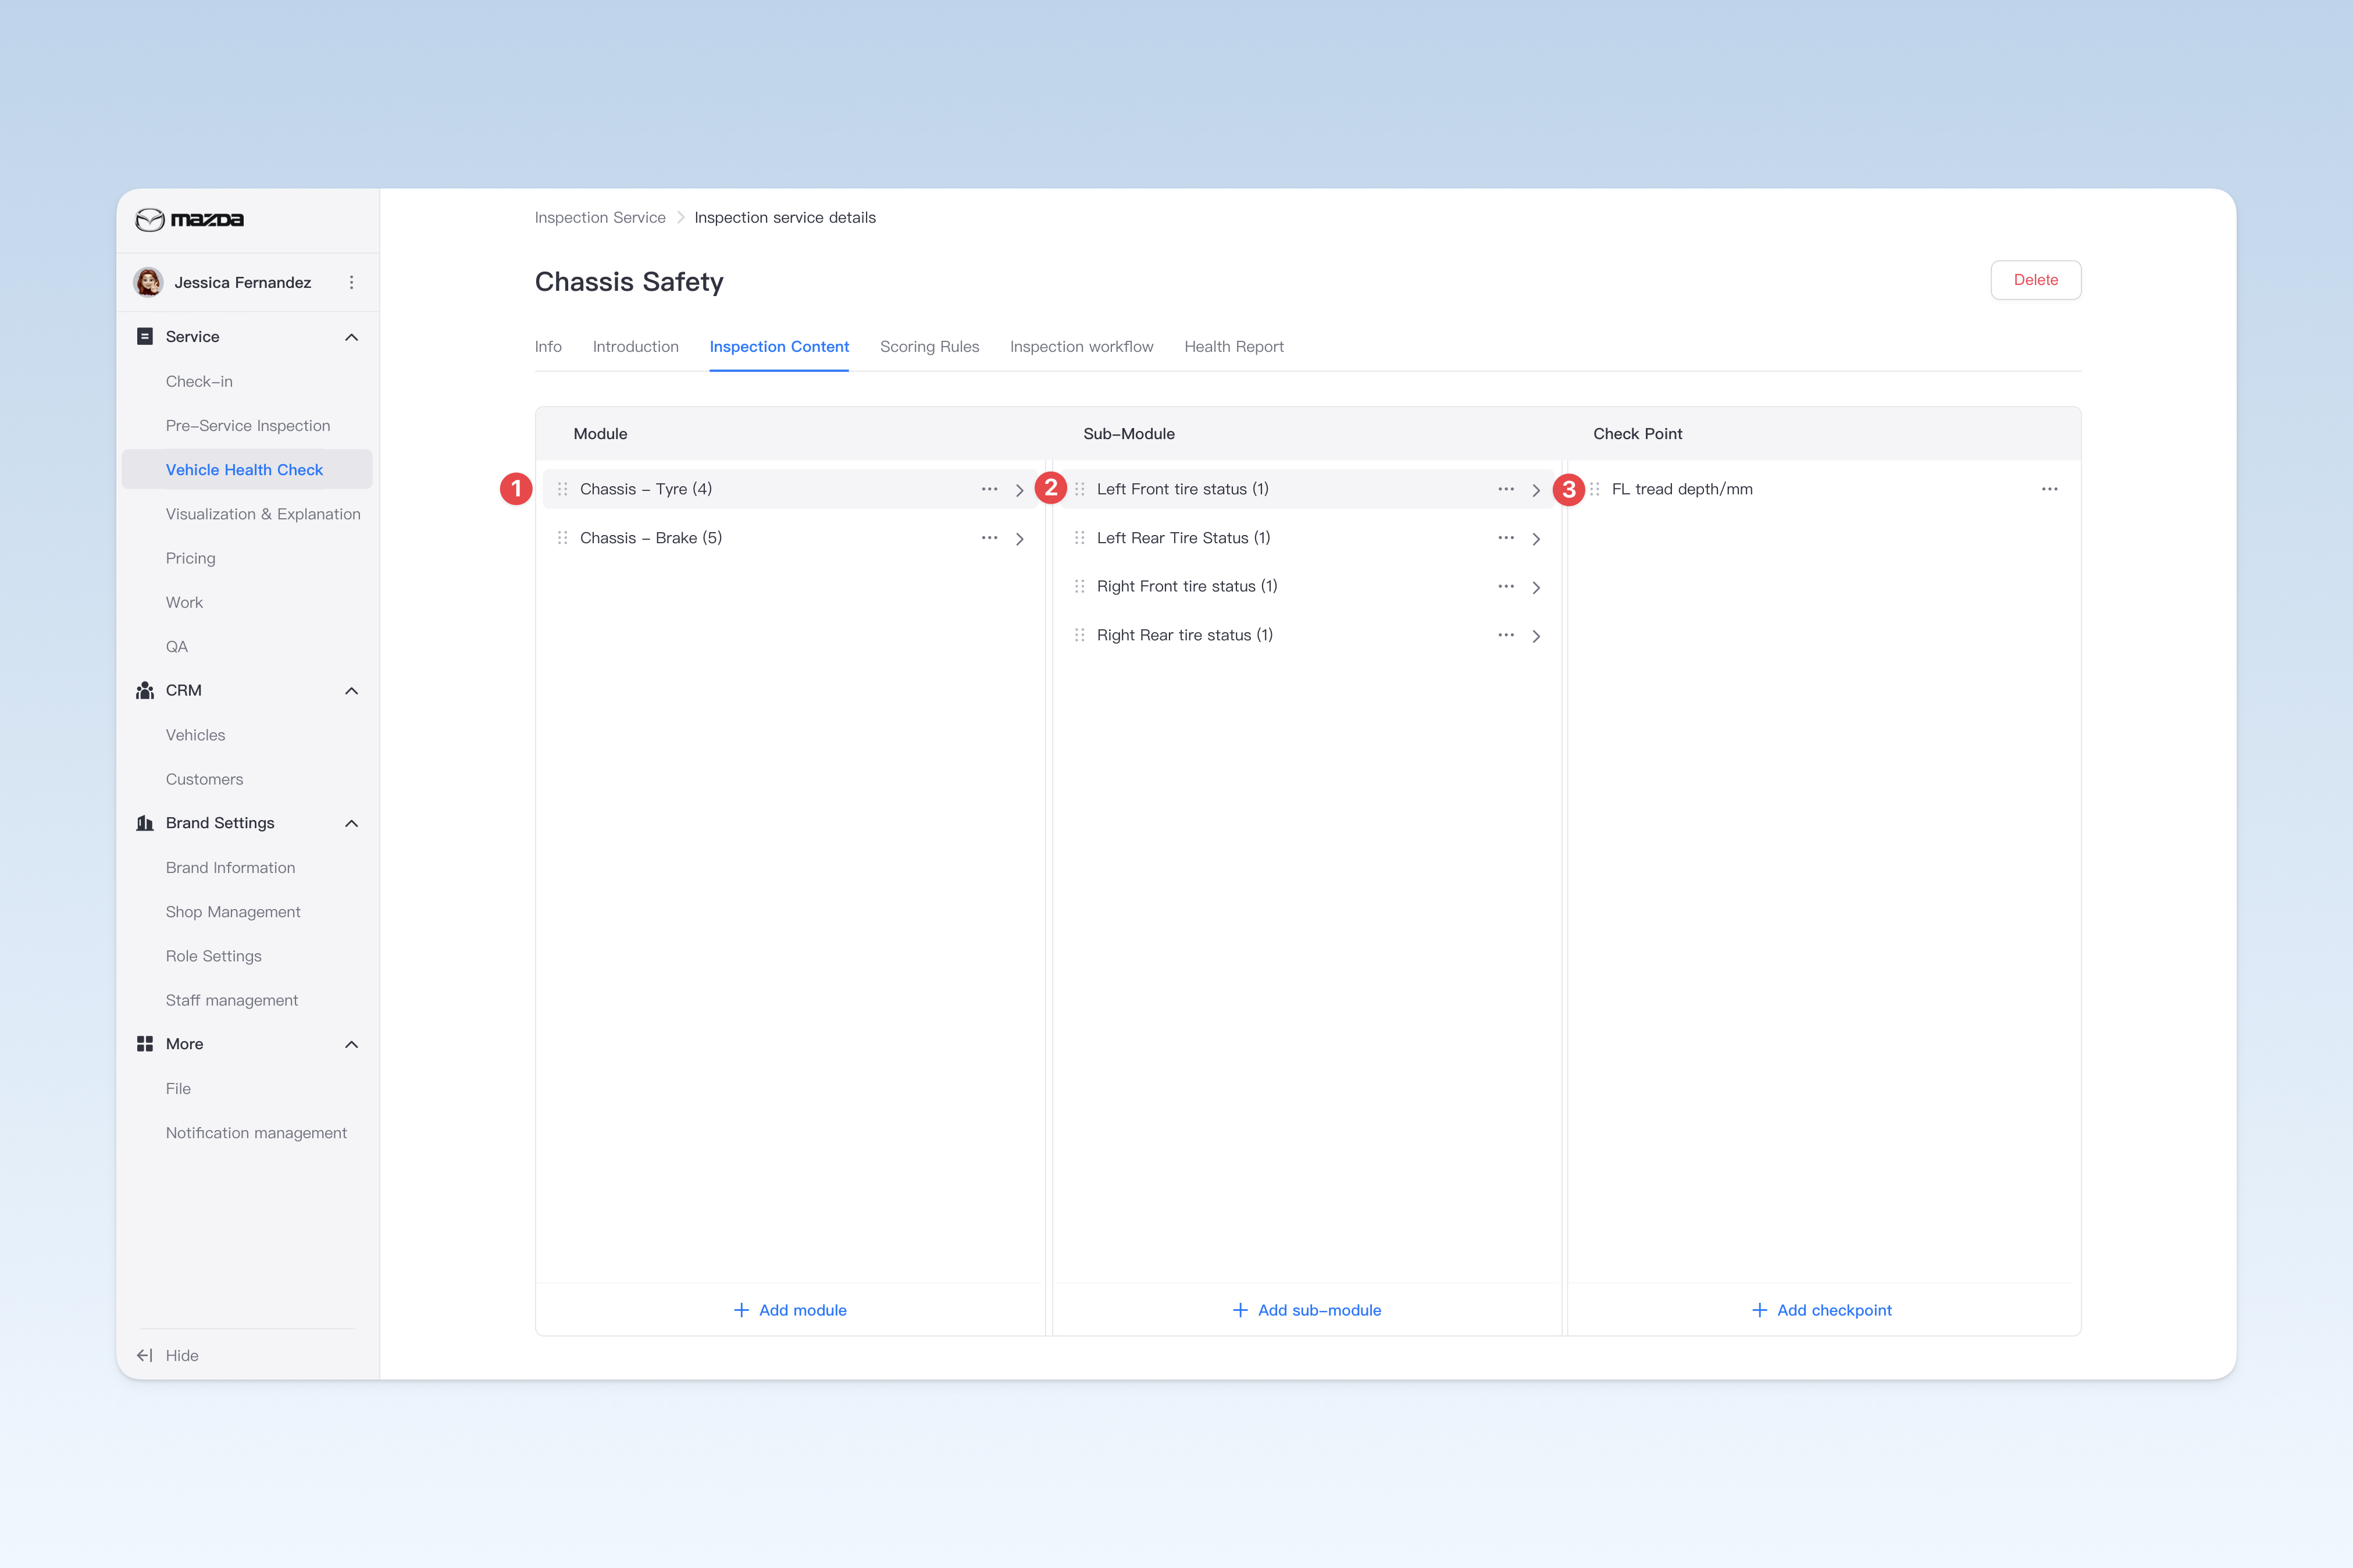Expand Left Rear Tire Status chevron
This screenshot has height=1568, width=2353.
[1536, 539]
